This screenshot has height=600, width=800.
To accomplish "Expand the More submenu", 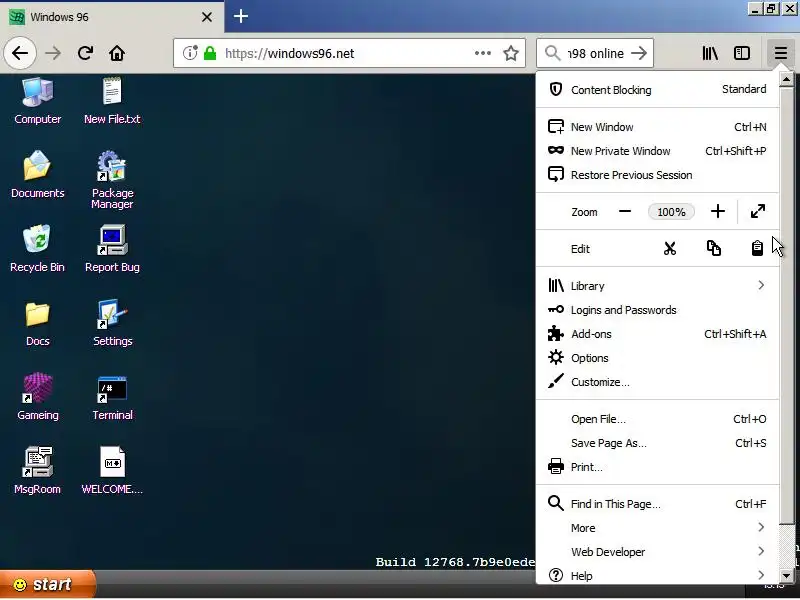I will pos(657,528).
